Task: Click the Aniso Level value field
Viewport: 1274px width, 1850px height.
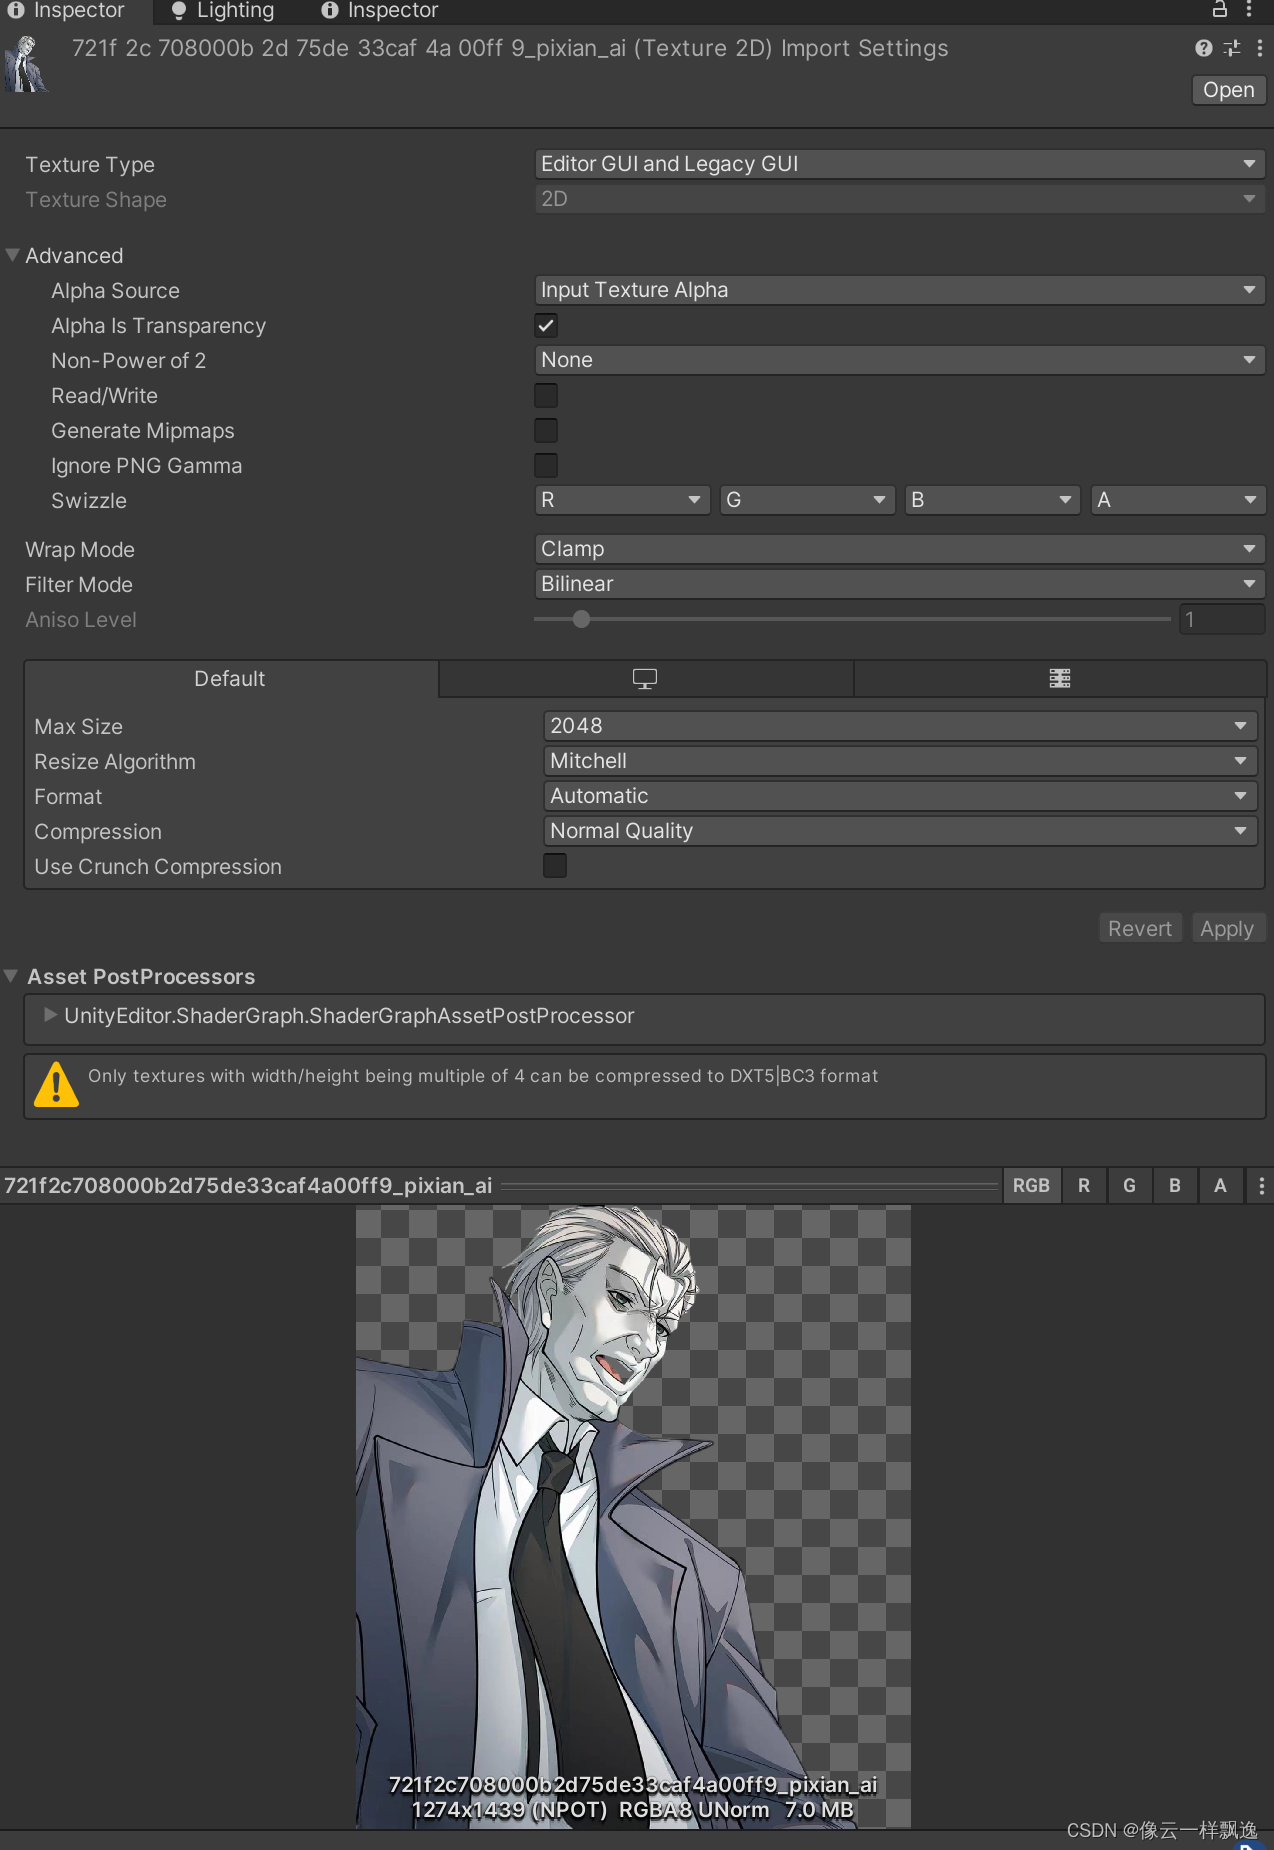Action: [x=1222, y=619]
